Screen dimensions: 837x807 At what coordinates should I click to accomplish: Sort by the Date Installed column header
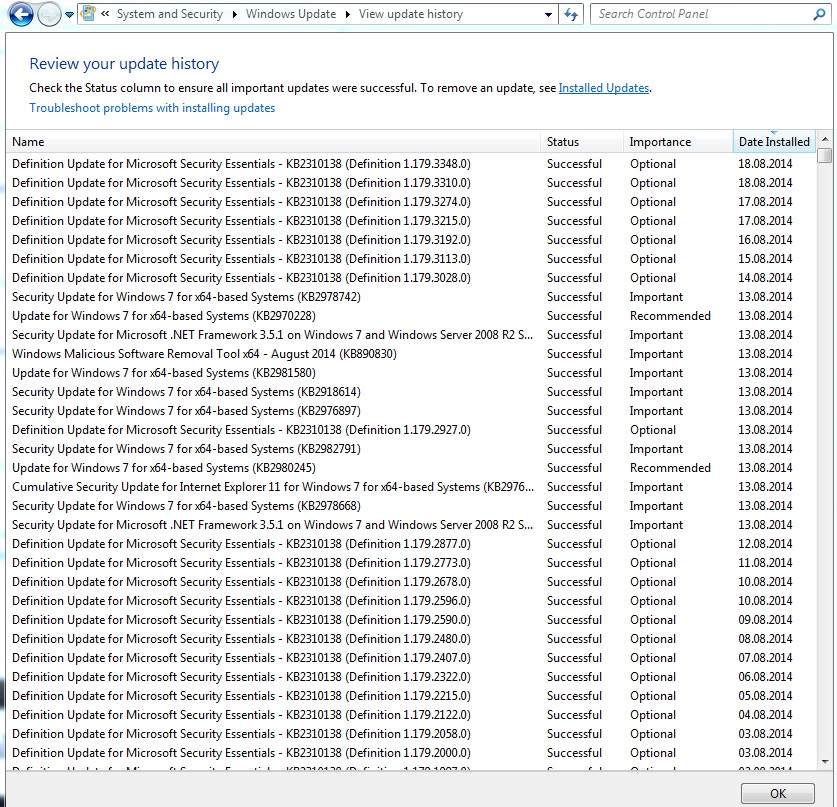tap(774, 141)
